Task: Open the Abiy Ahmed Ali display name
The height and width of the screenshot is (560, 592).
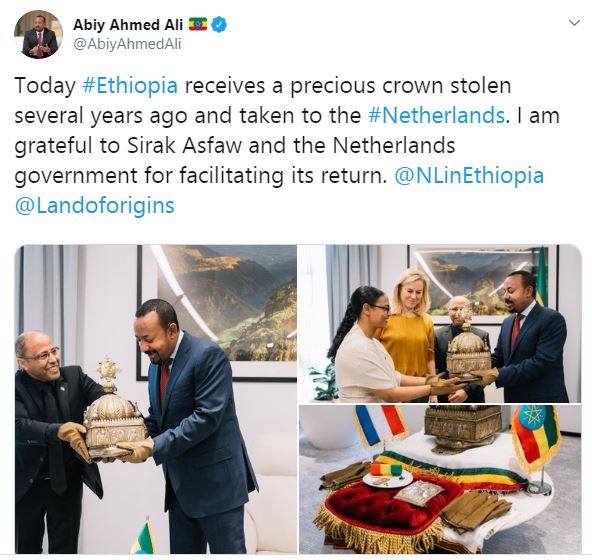Action: [x=128, y=25]
